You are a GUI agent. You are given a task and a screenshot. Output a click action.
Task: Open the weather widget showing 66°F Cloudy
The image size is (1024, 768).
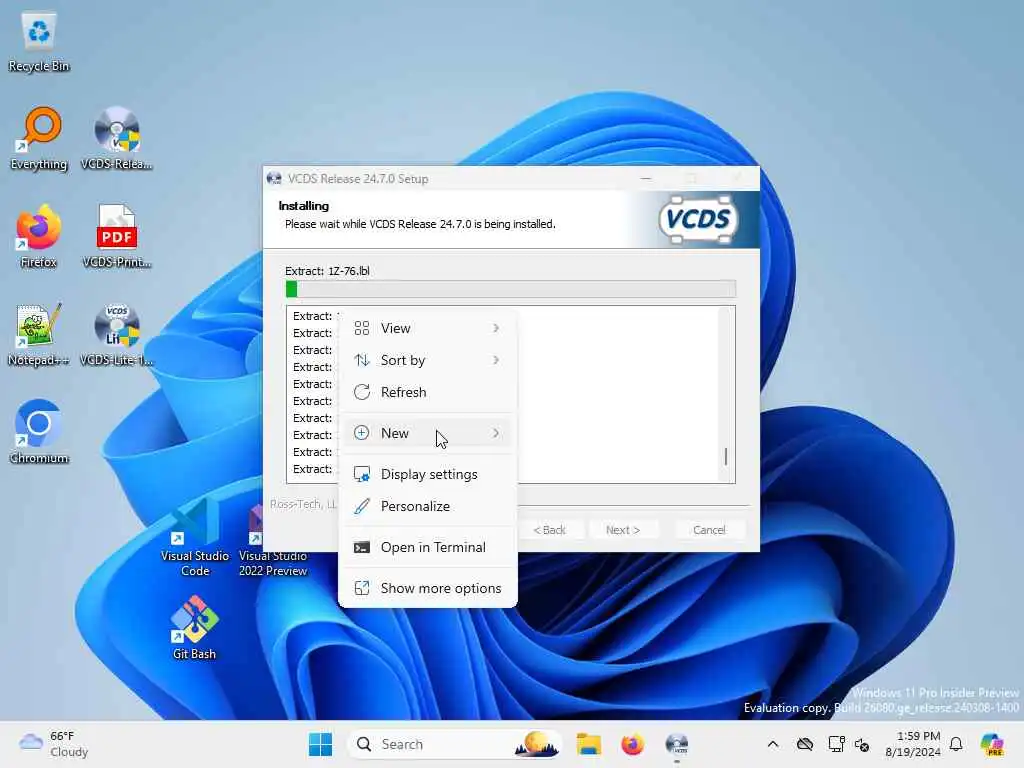[54, 744]
